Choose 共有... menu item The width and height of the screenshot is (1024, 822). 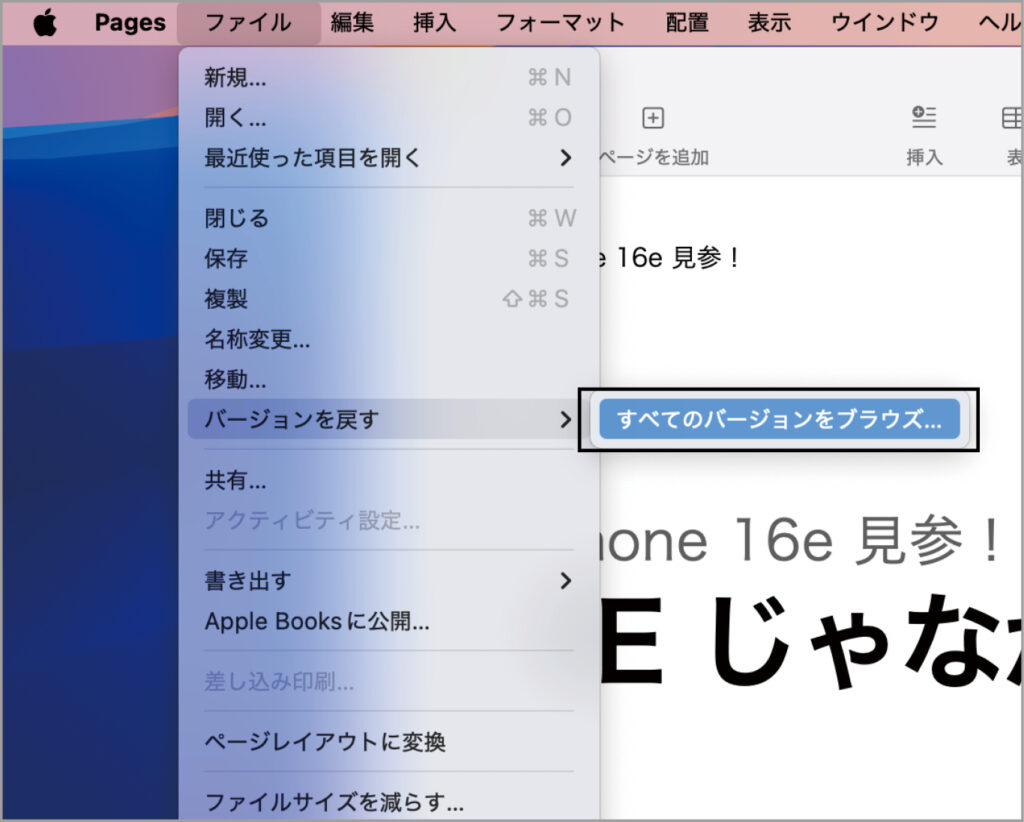389,481
